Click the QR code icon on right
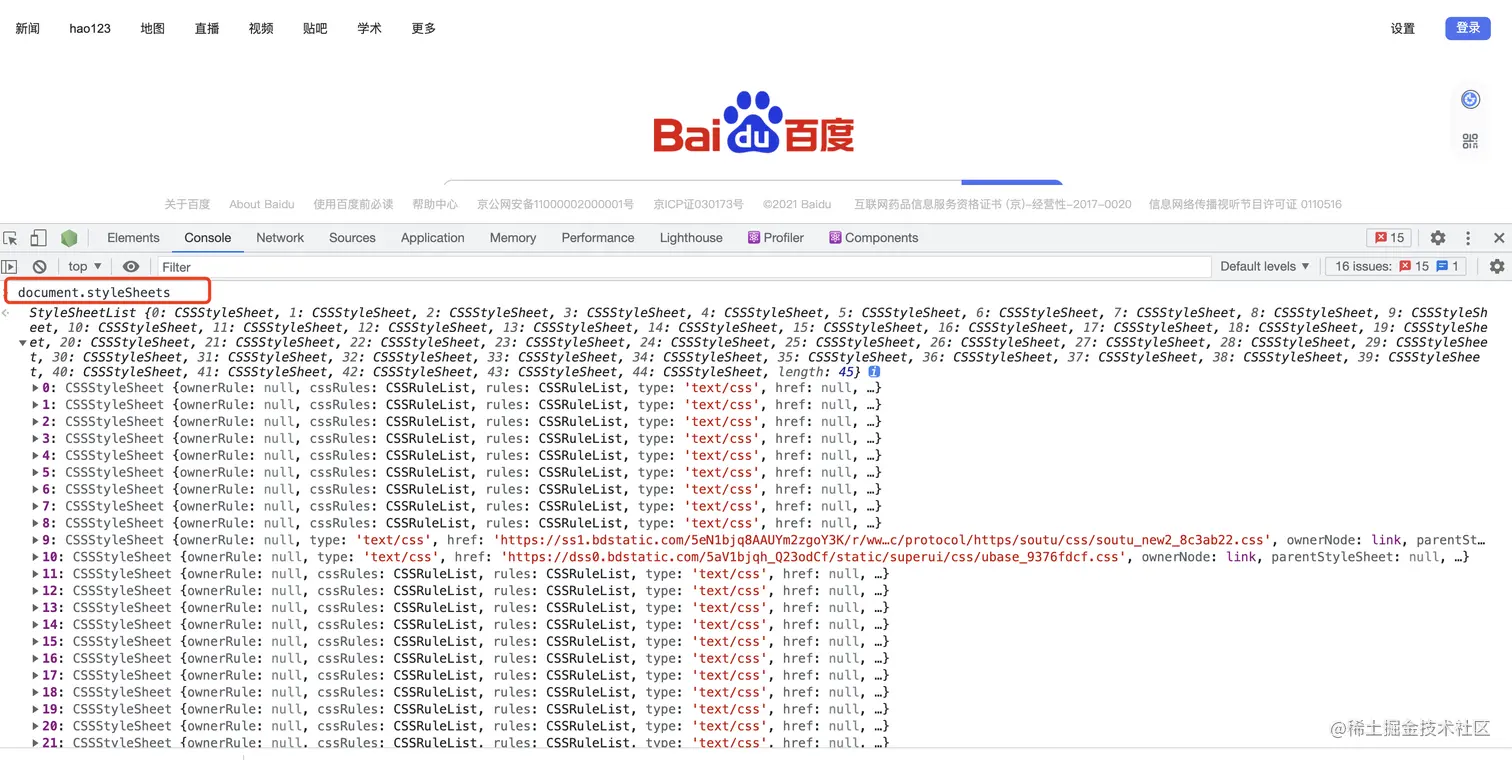 pyautogui.click(x=1470, y=141)
